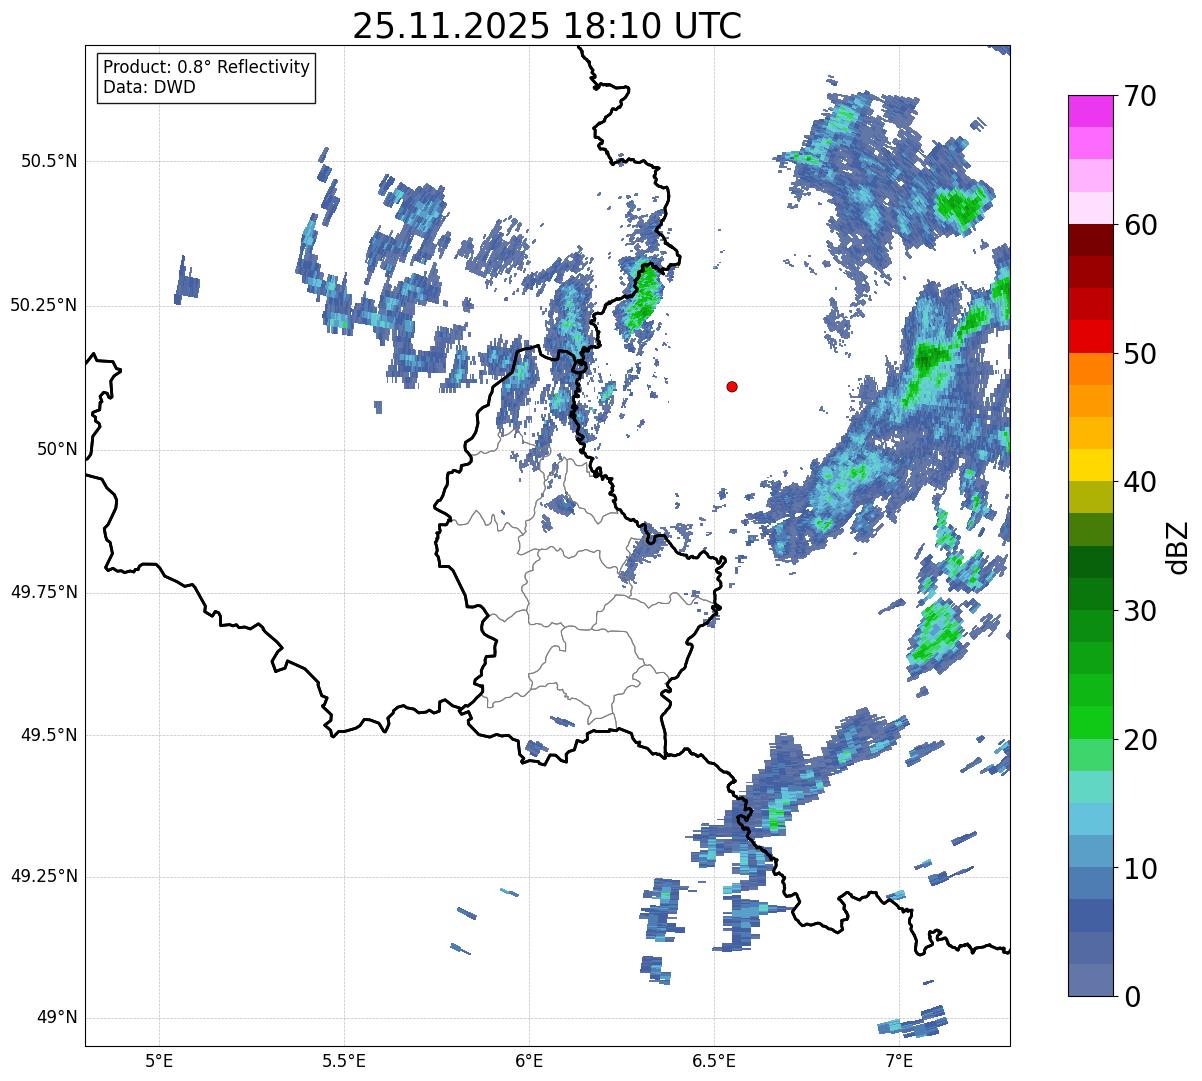Pick the bright green swatch above 20 dBZ
This screenshot has width=1202, height=1081.
coord(1090,722)
